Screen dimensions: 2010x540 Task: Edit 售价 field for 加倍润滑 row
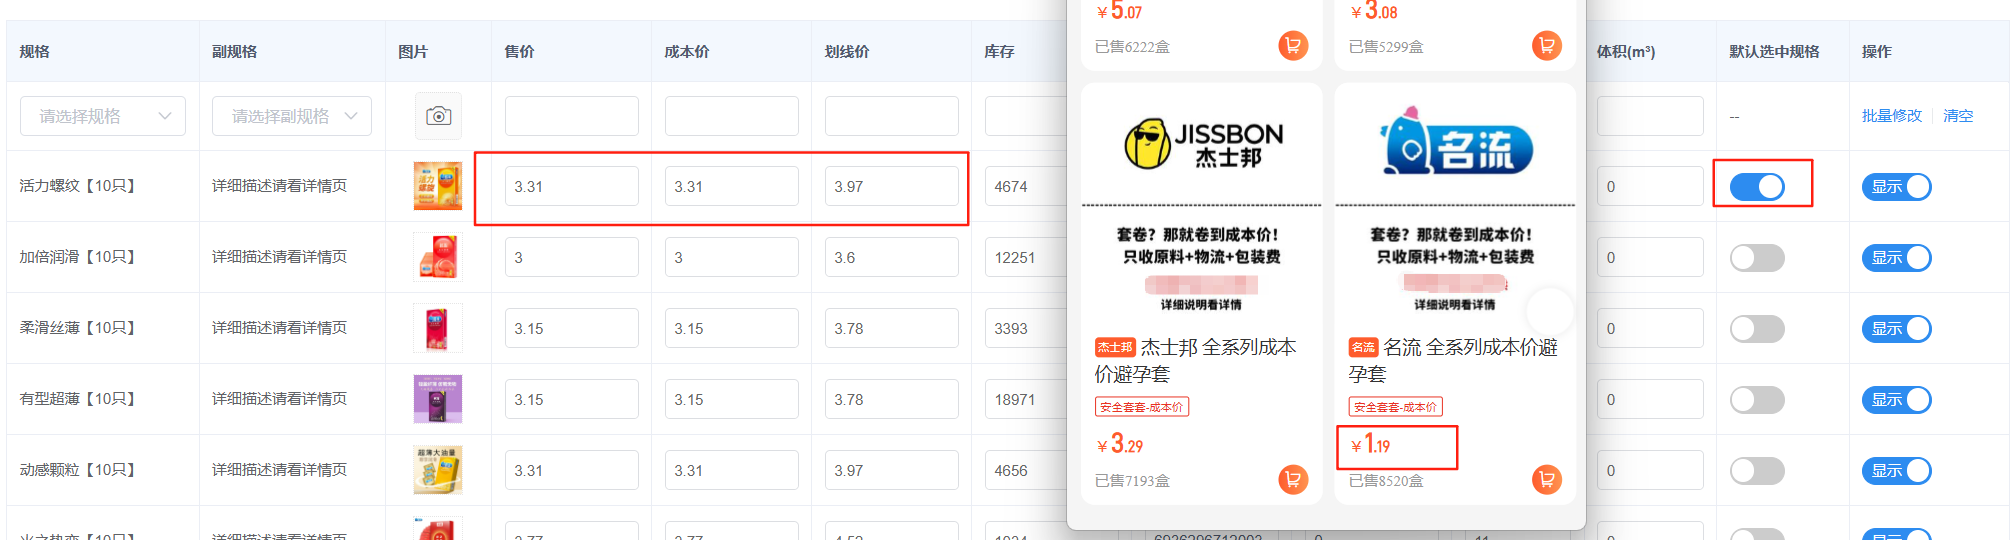(x=572, y=258)
